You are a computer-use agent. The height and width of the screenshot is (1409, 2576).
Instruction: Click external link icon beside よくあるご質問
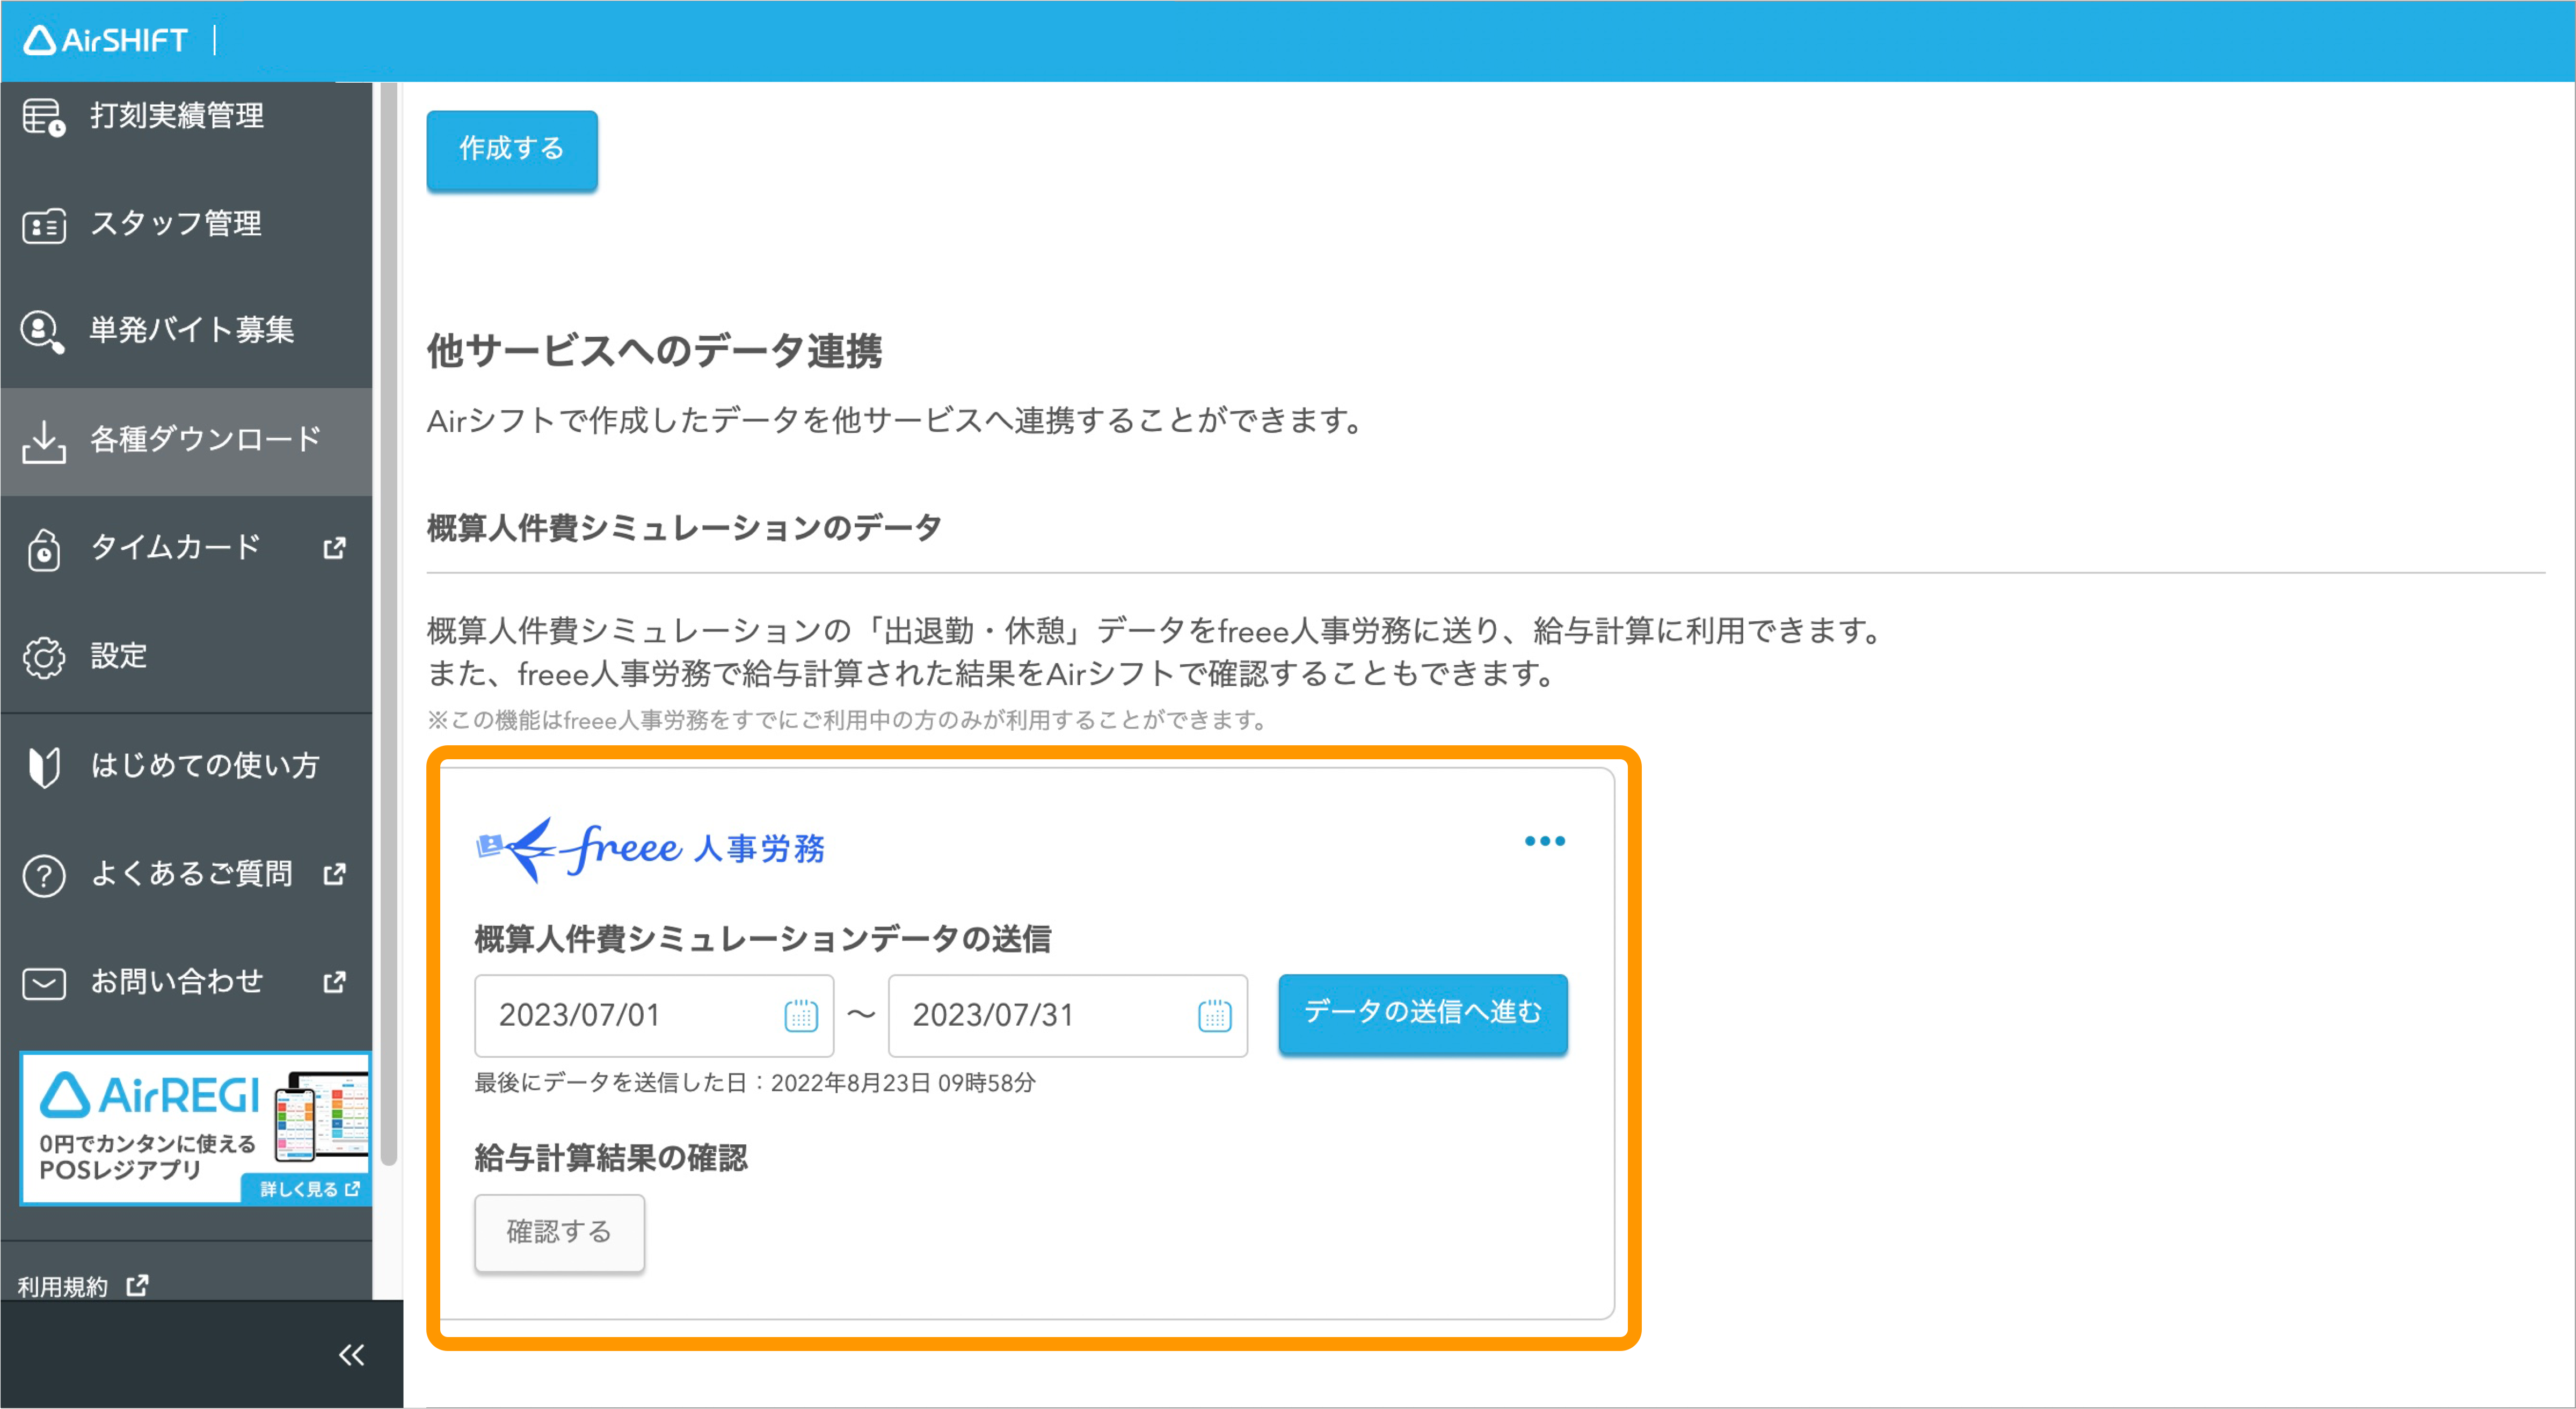[335, 874]
